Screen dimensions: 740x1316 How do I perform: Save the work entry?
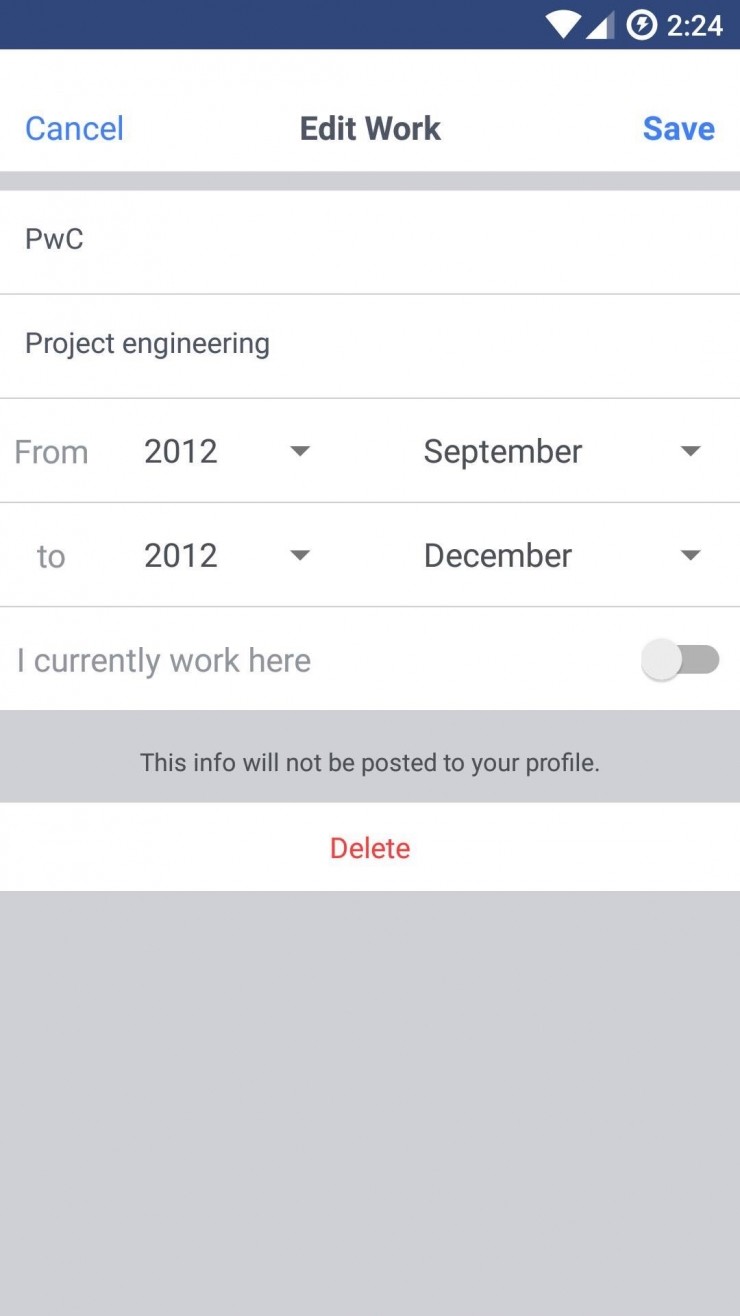tap(678, 128)
